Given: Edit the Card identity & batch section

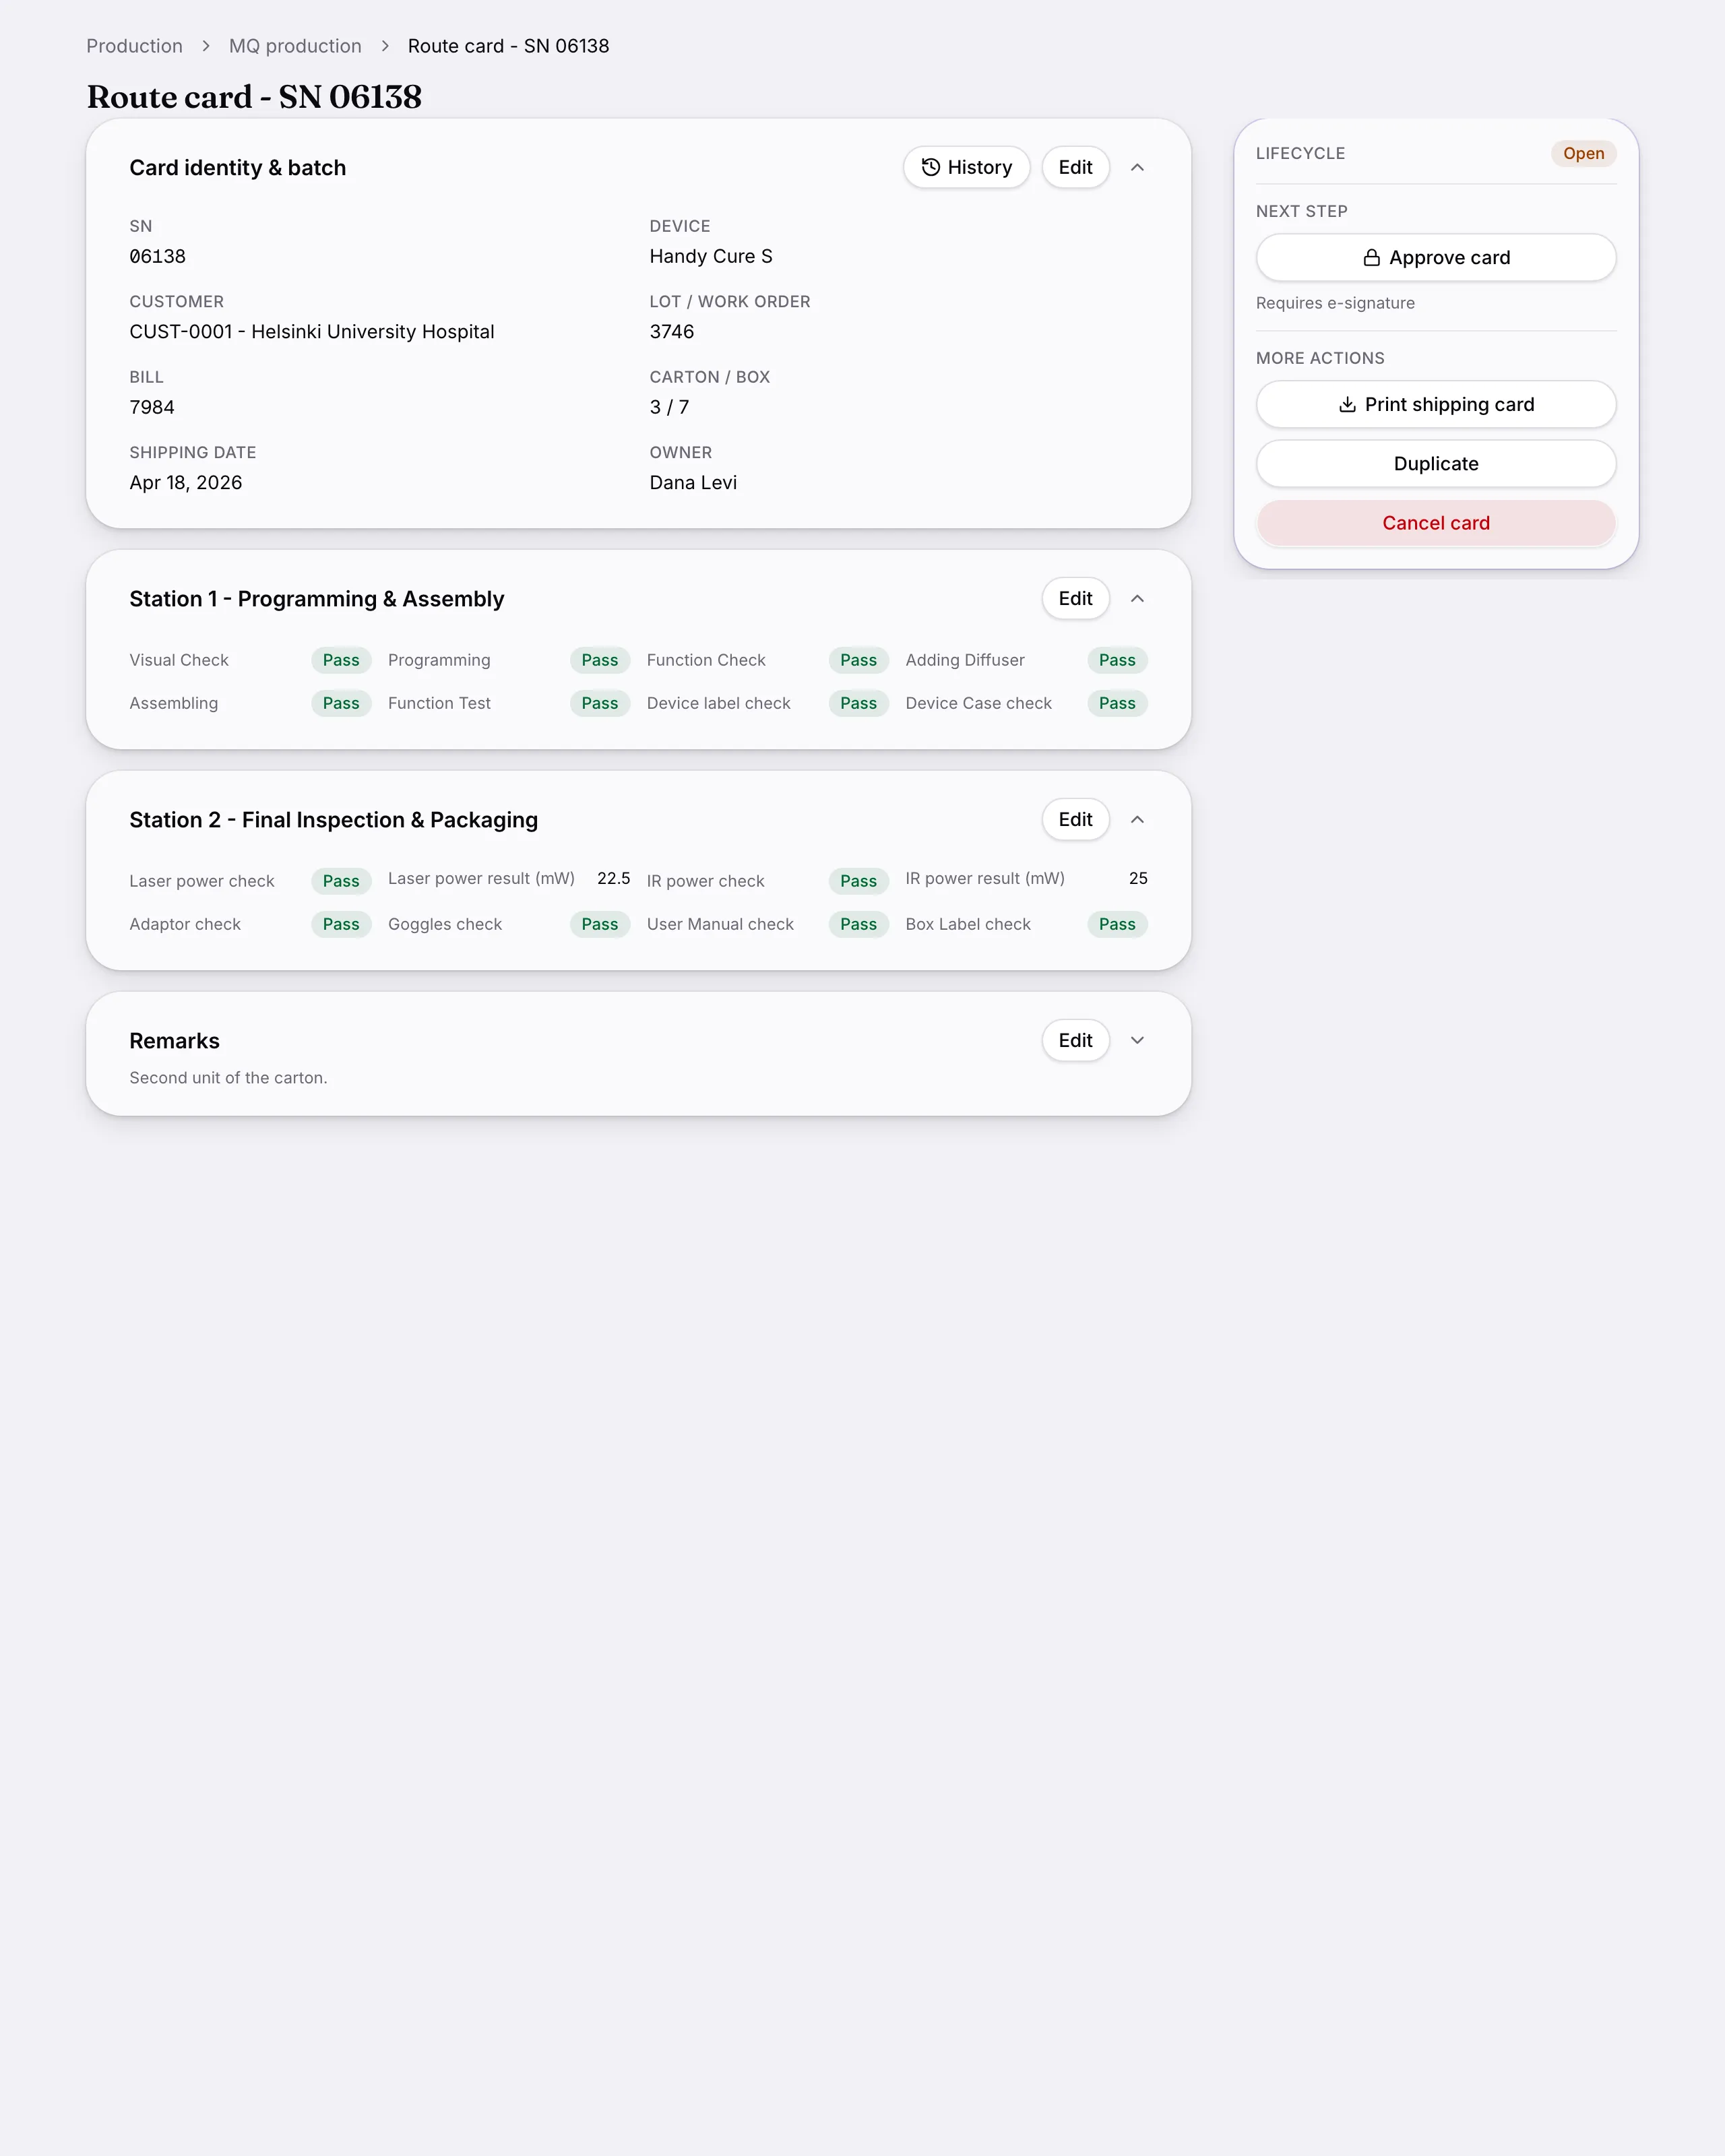Looking at the screenshot, I should coord(1075,167).
